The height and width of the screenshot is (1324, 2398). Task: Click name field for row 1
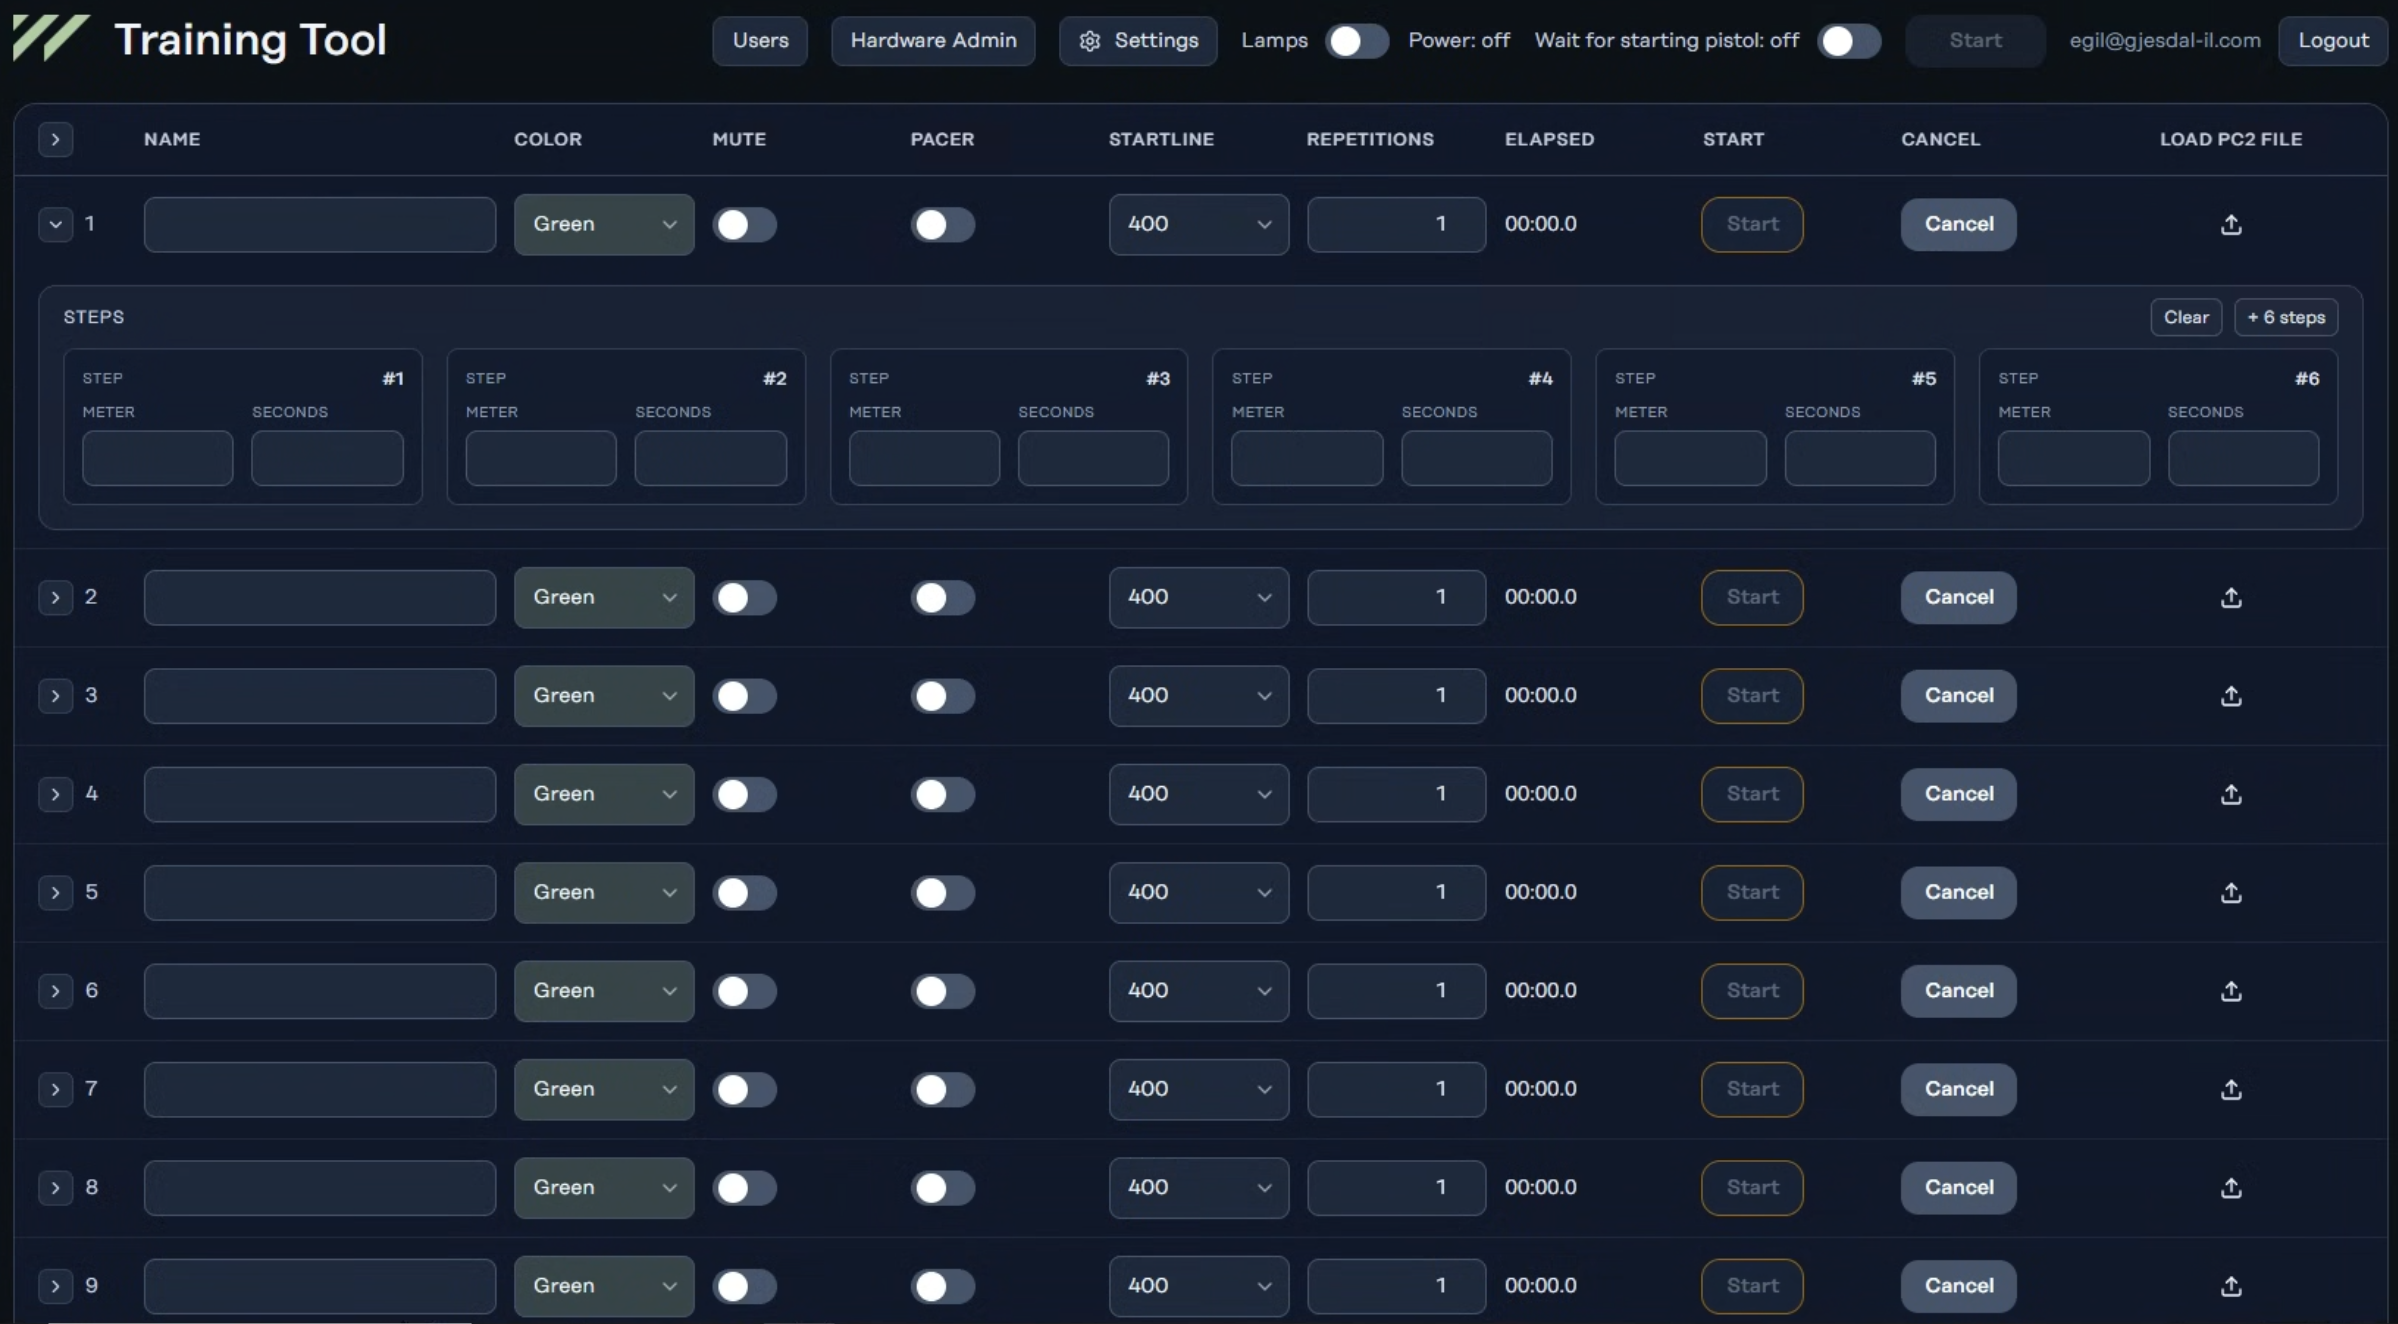click(320, 224)
